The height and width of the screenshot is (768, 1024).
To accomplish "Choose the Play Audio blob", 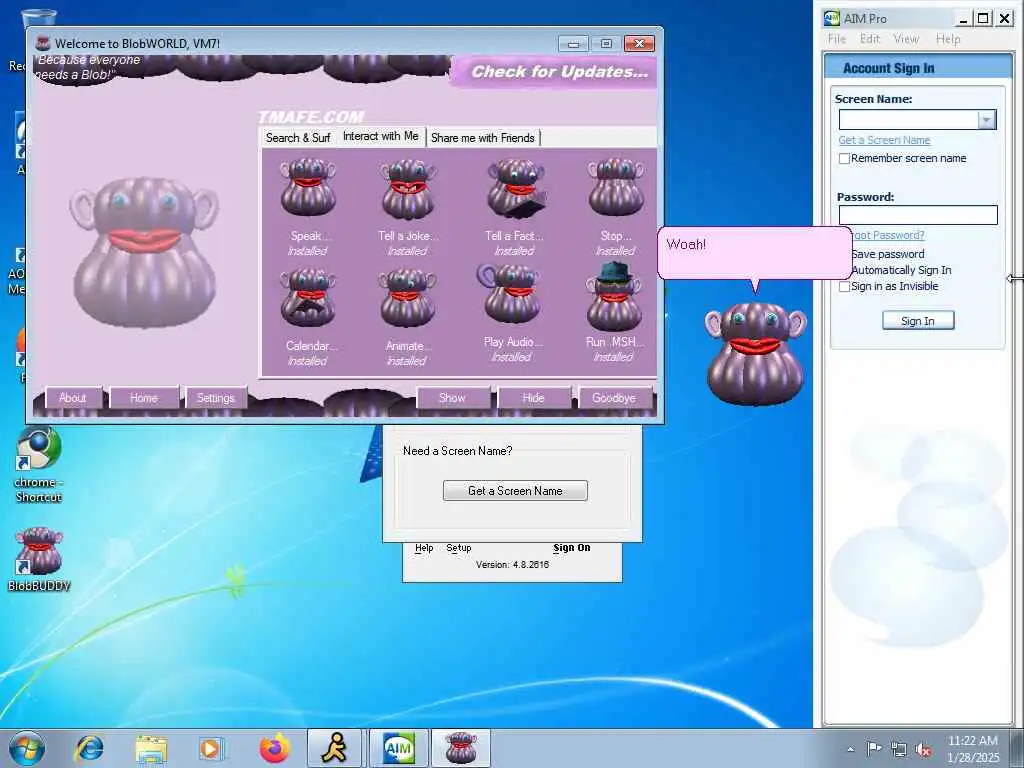I will point(509,294).
